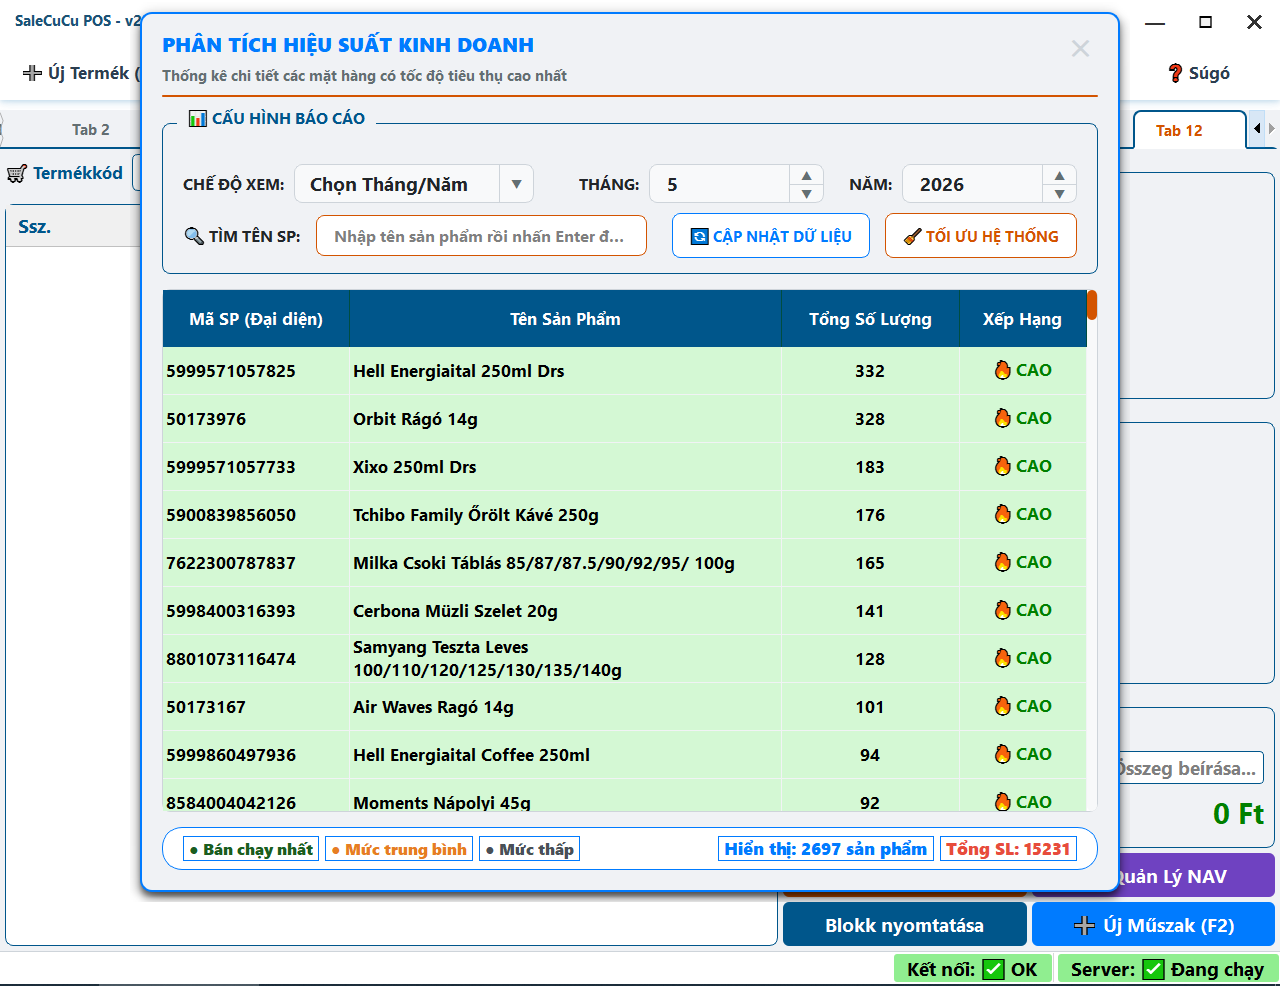
Task: Click the NĂM number field showing 2026
Action: click(973, 184)
